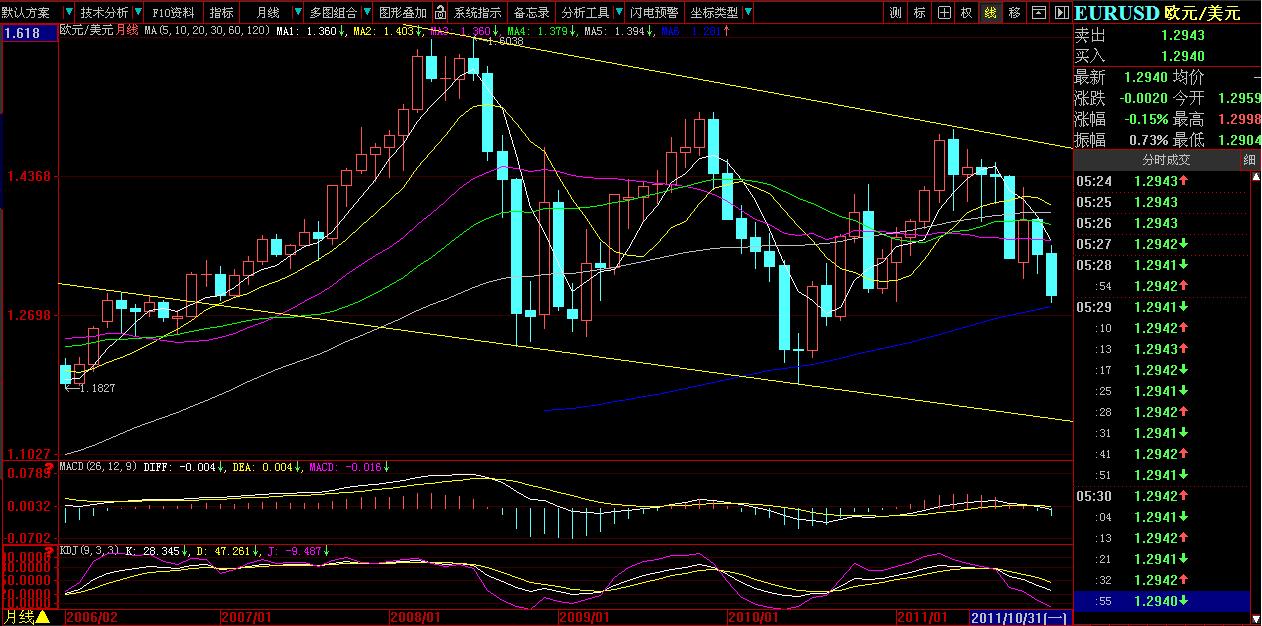Click the 最高 value 1.2998

pyautogui.click(x=1239, y=119)
